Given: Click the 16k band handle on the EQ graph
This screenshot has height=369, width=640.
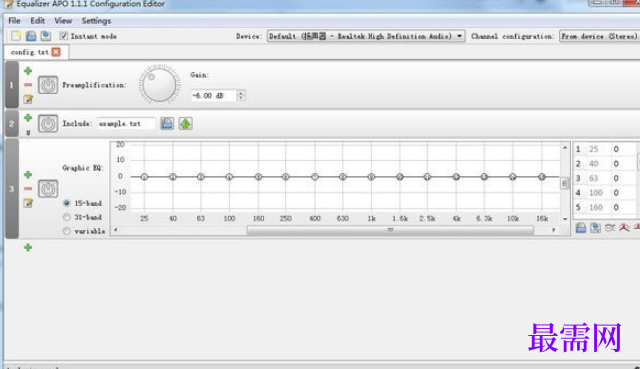Looking at the screenshot, I should pyautogui.click(x=542, y=177).
